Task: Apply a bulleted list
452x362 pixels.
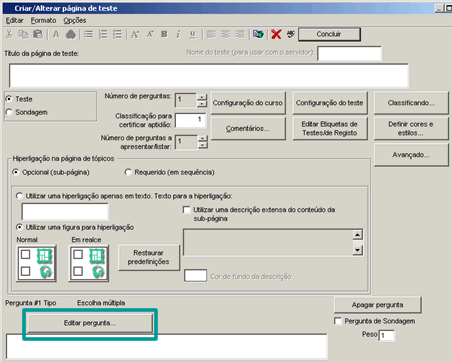Action: pos(89,34)
